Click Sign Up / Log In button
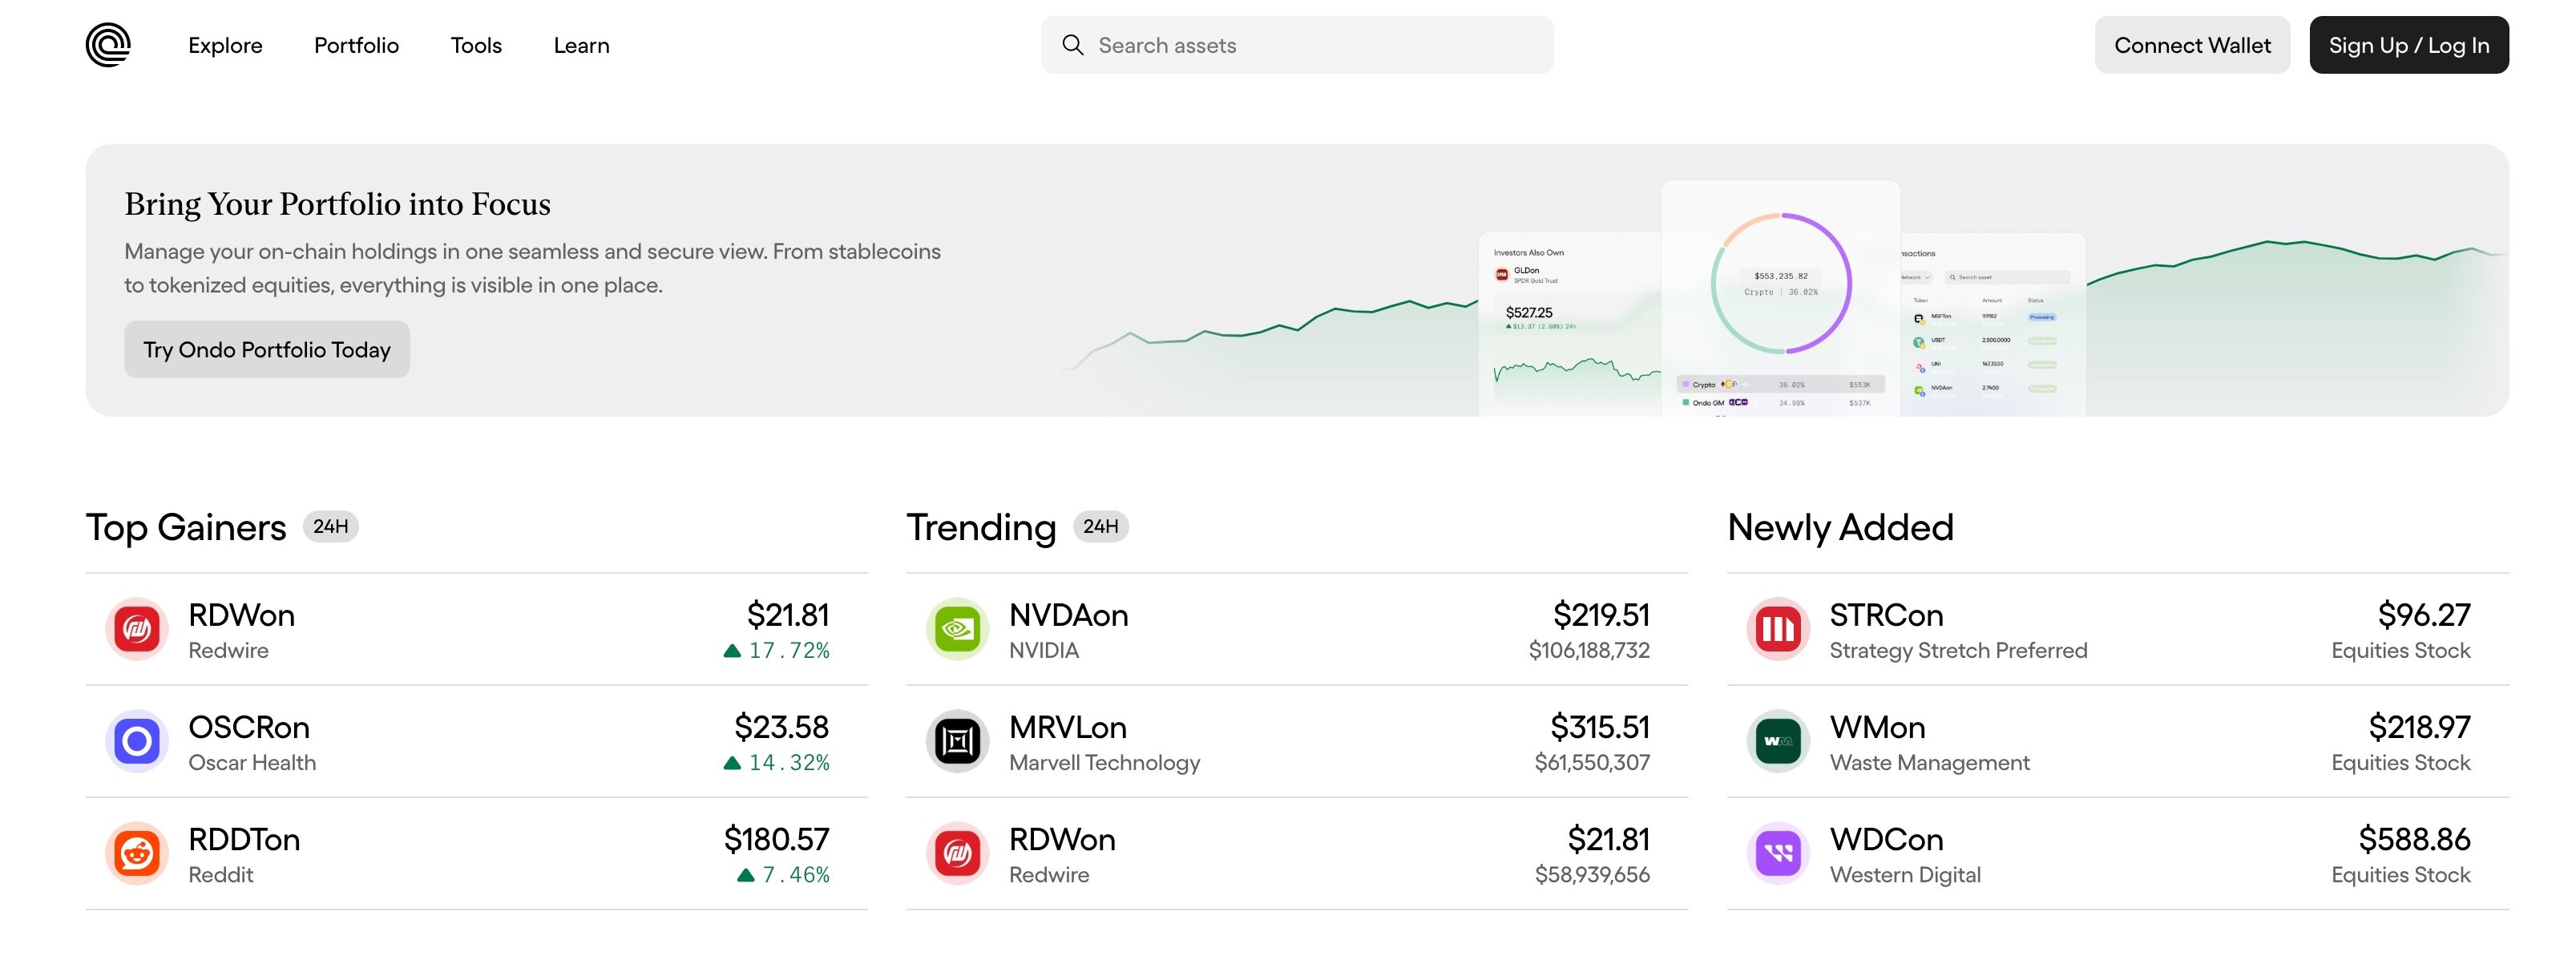 coord(2409,45)
